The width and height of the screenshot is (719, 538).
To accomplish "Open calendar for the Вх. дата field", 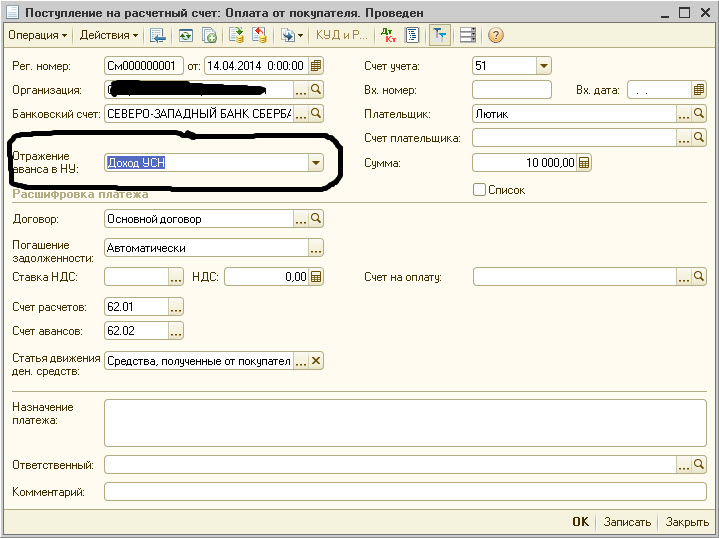I will click(700, 90).
